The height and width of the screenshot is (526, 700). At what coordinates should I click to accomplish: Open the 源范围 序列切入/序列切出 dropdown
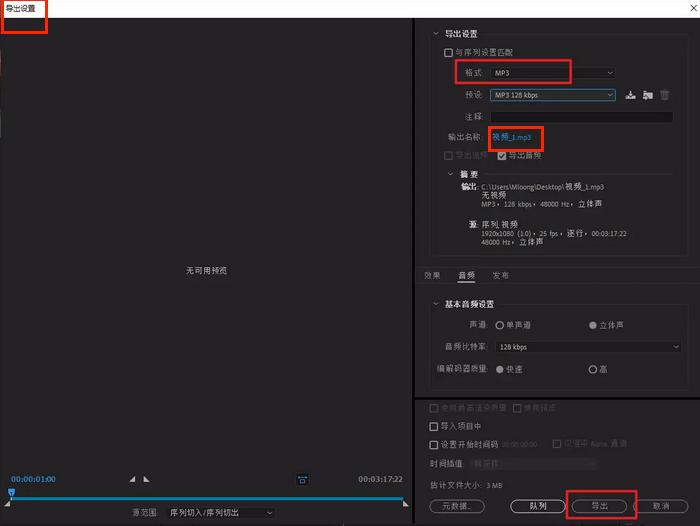pyautogui.click(x=221, y=513)
